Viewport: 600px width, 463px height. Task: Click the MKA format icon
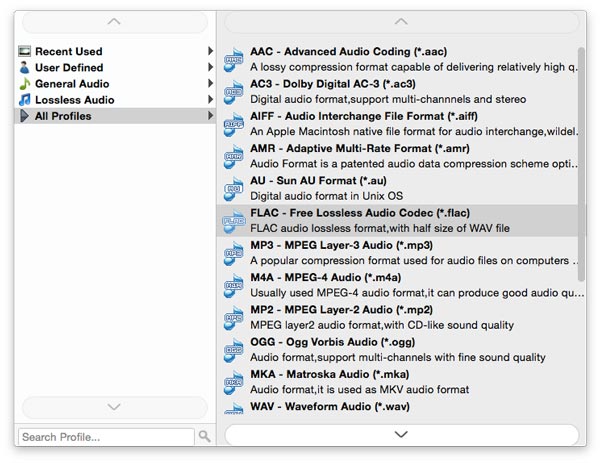[234, 382]
